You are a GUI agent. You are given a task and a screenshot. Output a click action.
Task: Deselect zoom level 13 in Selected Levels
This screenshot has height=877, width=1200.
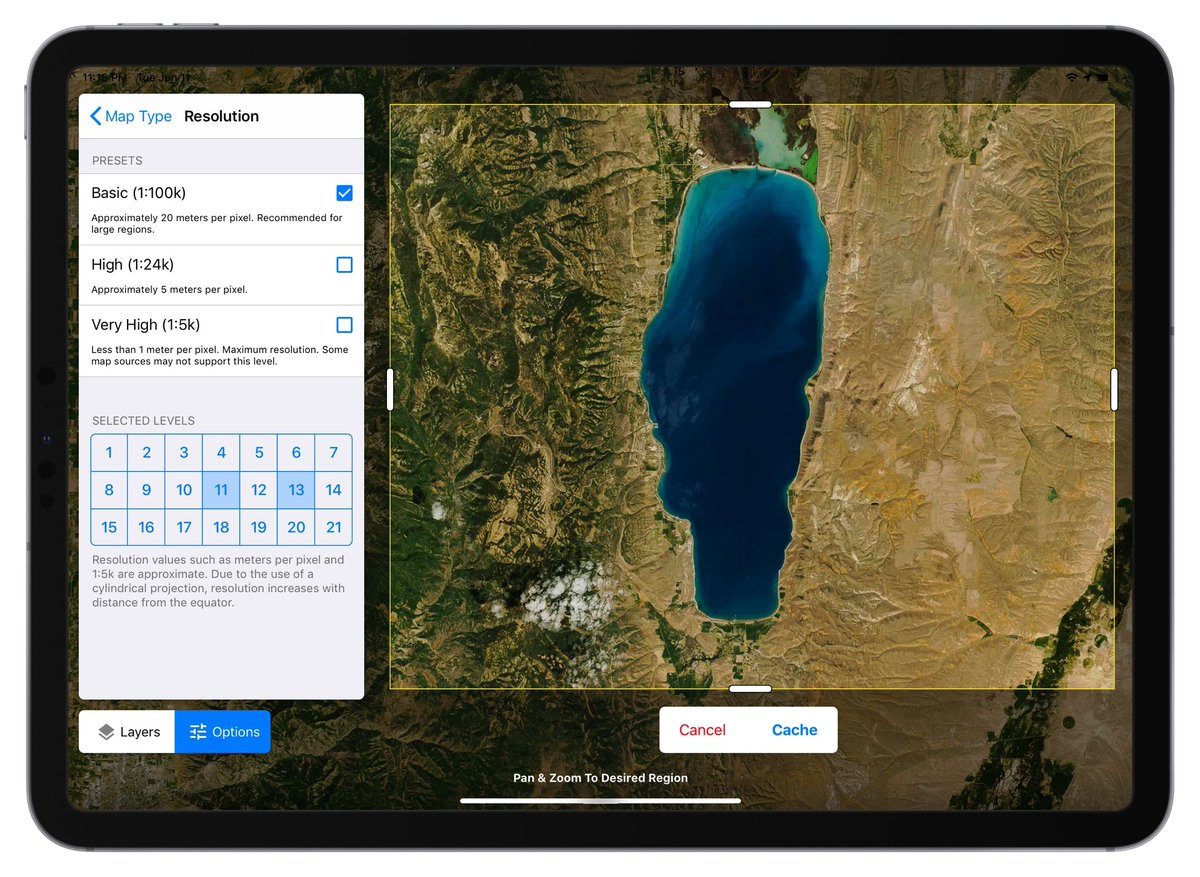pyautogui.click(x=296, y=490)
